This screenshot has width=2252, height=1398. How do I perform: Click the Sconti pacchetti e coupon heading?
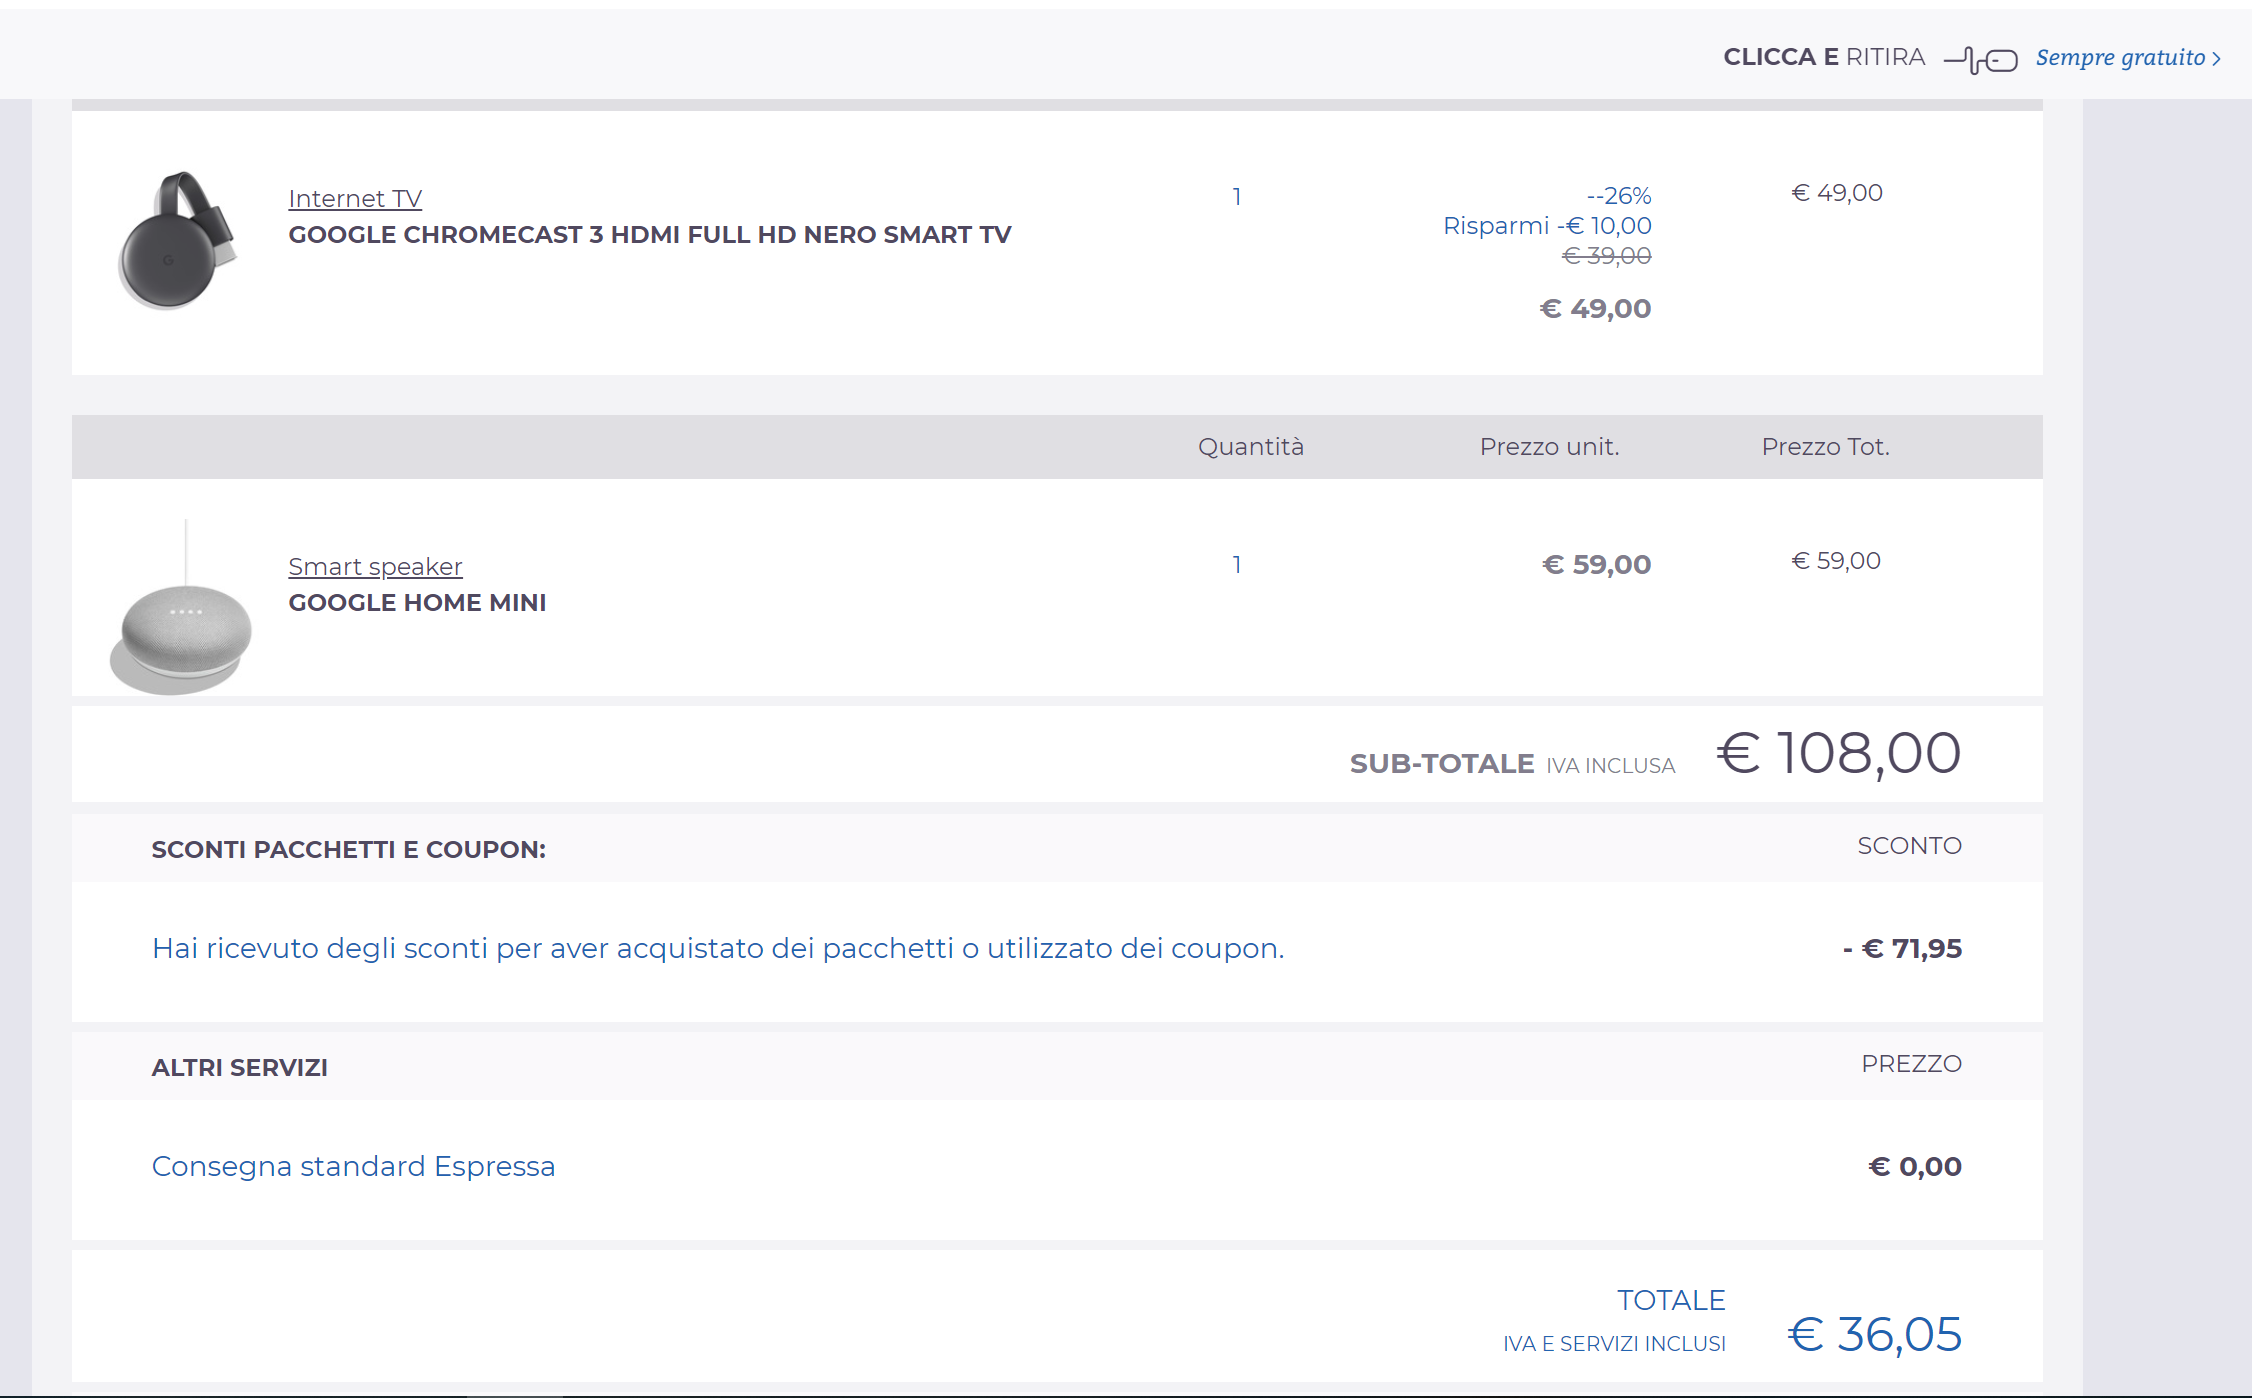[349, 850]
